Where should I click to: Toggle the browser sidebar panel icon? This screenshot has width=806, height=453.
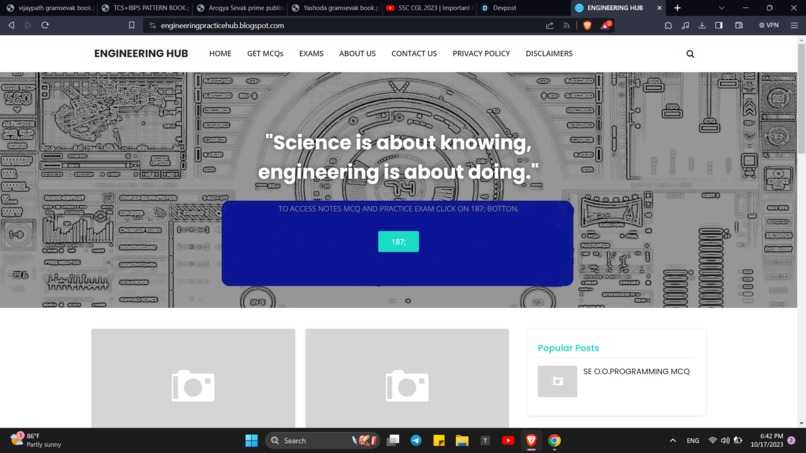point(719,25)
